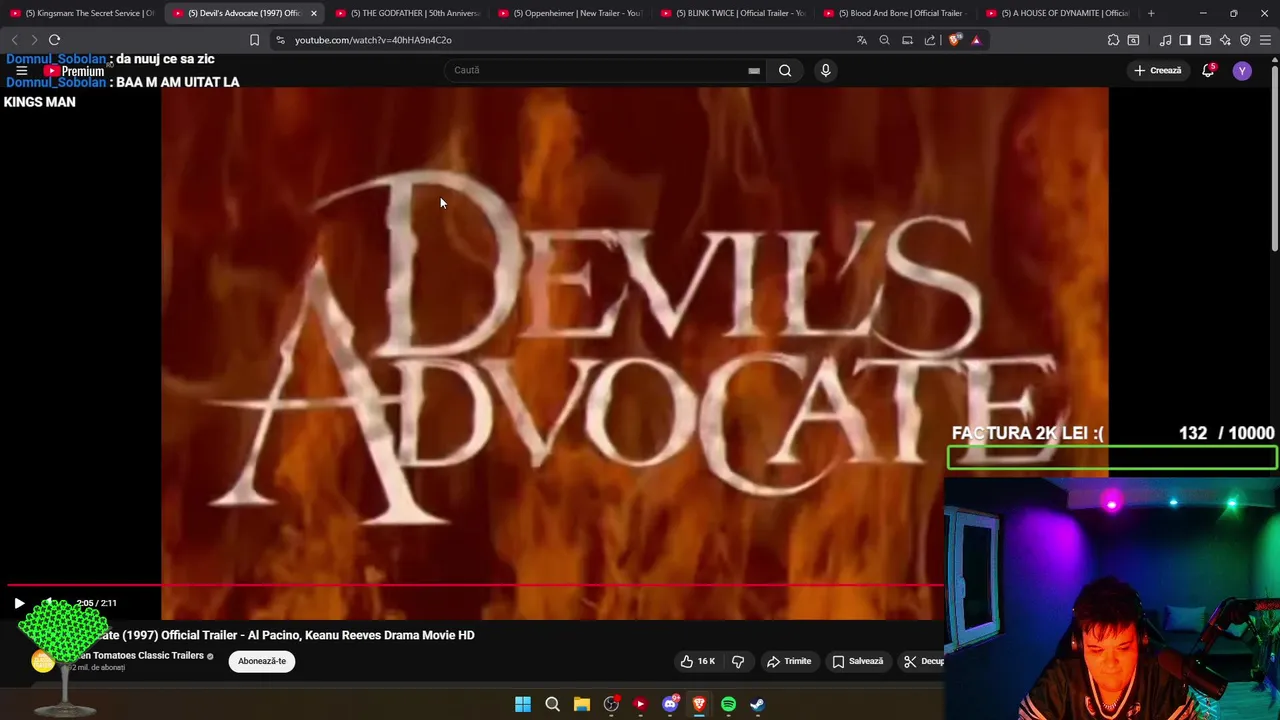Switch to THE GODFATHER 50th Anniversary tab
This screenshot has height=720, width=1280.
tap(407, 13)
